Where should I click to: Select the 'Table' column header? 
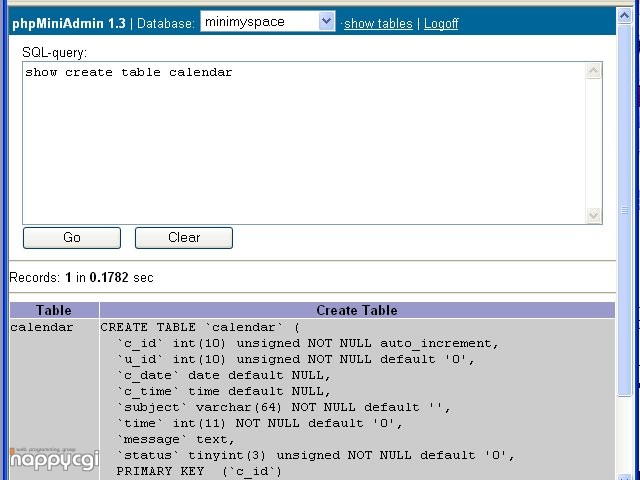pos(54,310)
